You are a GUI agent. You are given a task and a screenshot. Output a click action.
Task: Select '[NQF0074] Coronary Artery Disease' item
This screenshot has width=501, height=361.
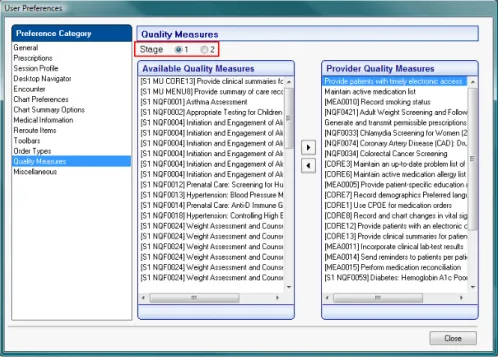pyautogui.click(x=396, y=143)
